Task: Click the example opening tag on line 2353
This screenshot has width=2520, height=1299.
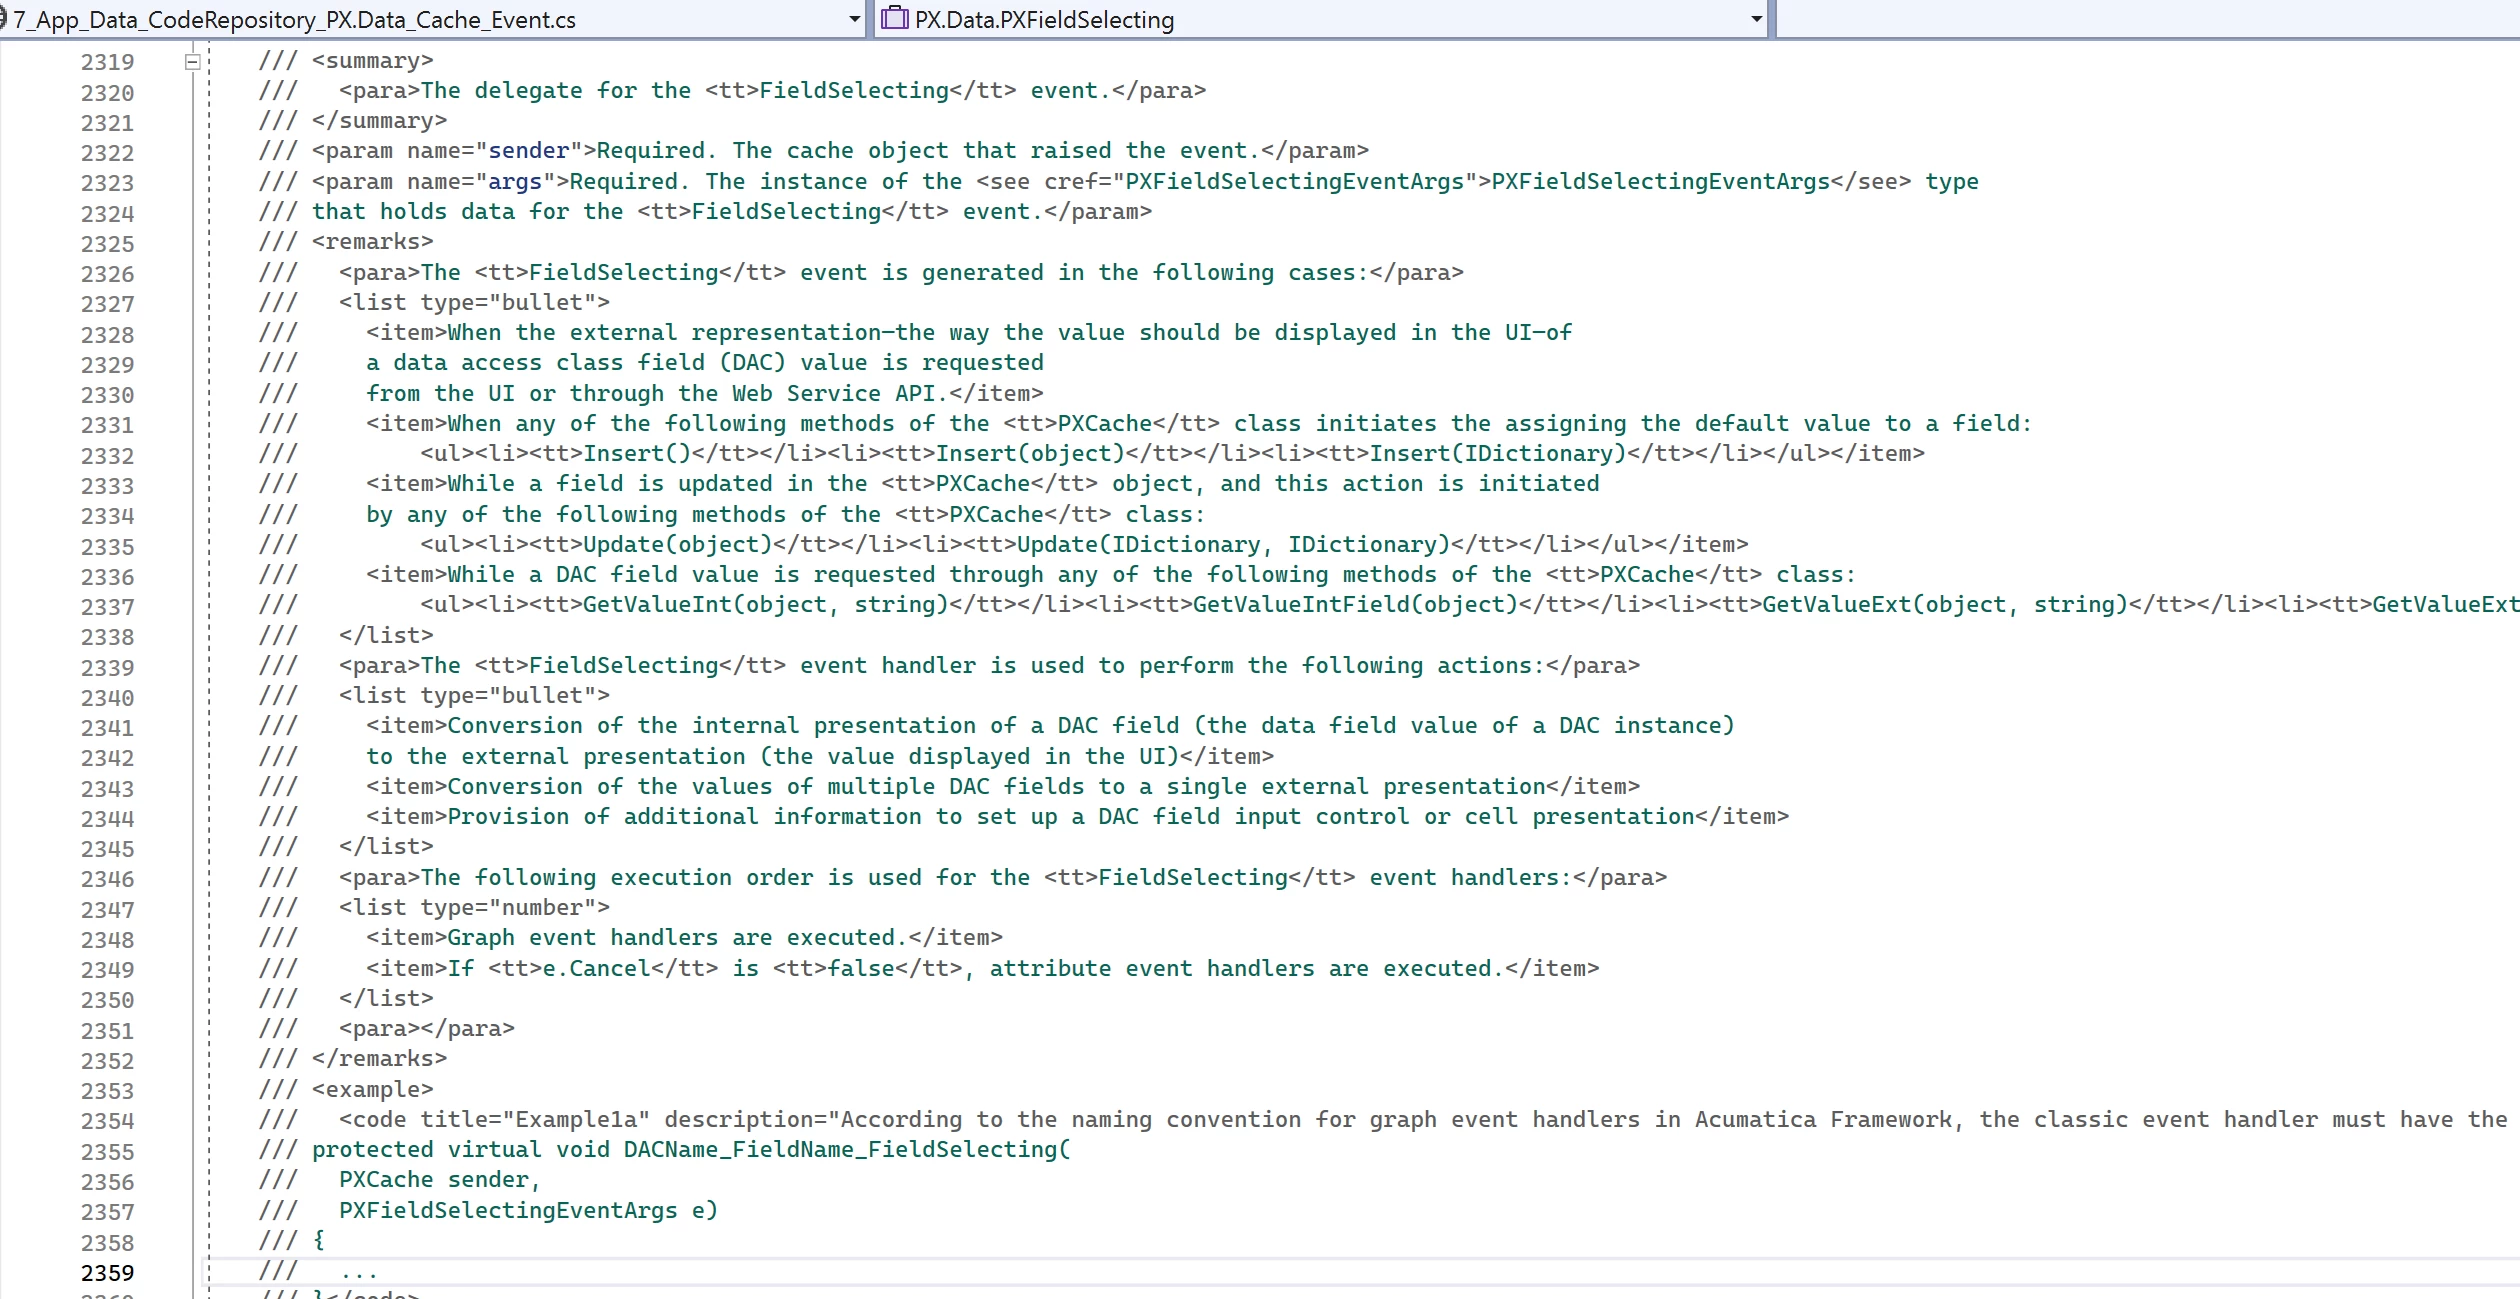Action: click(372, 1089)
